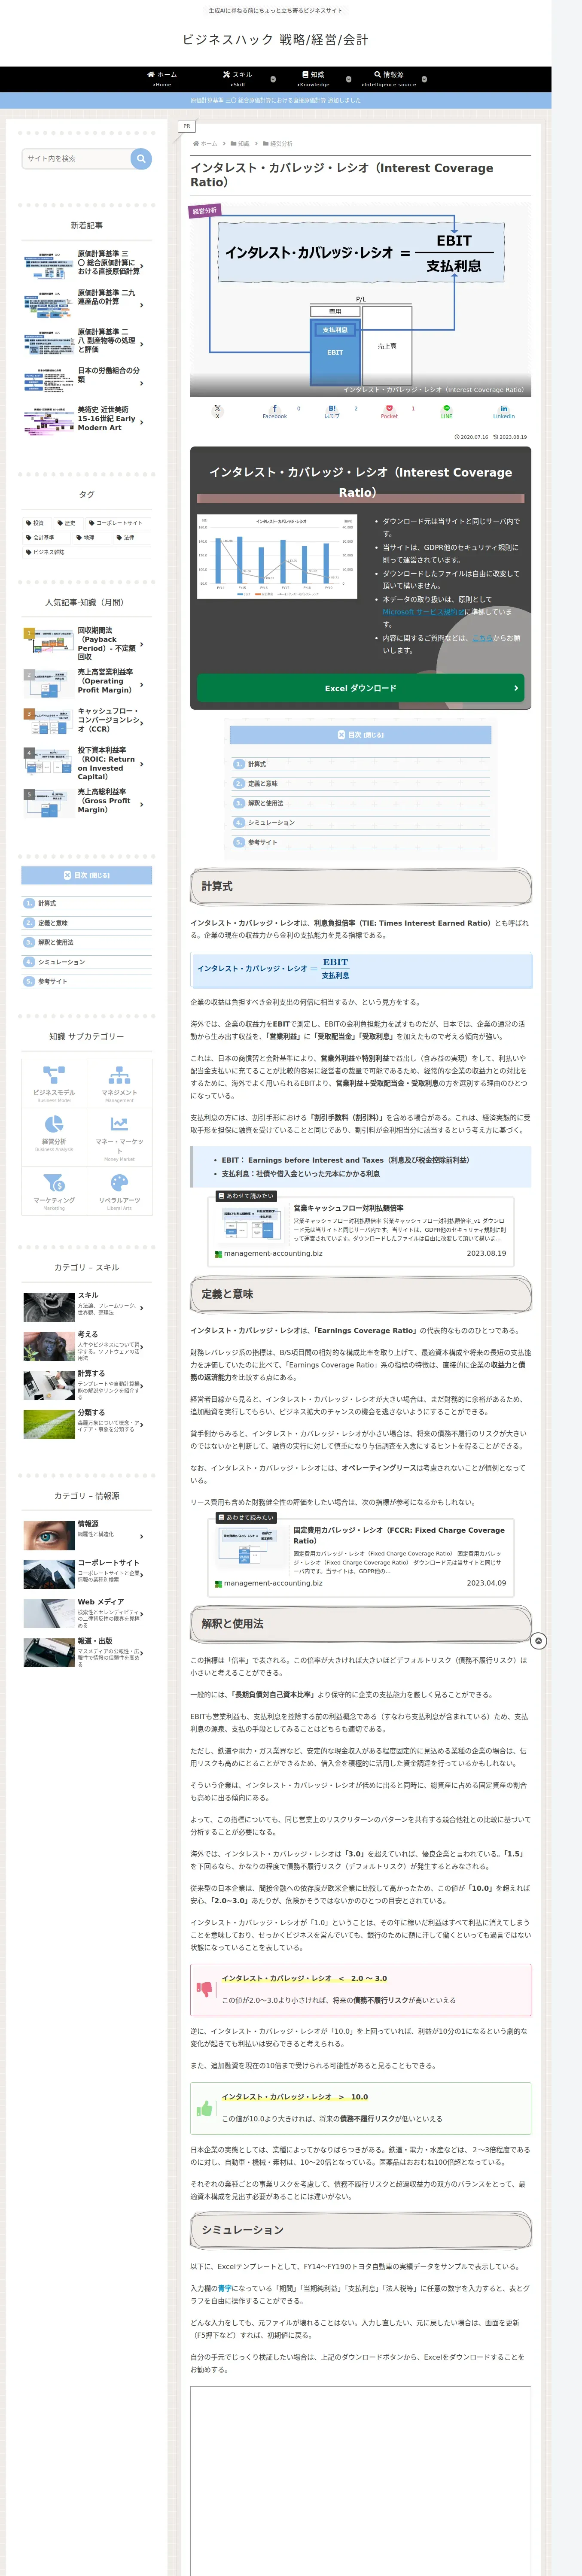Open the 経営分析 folder in the breadcrumb
Viewport: 582px width, 2576px height.
278,144
